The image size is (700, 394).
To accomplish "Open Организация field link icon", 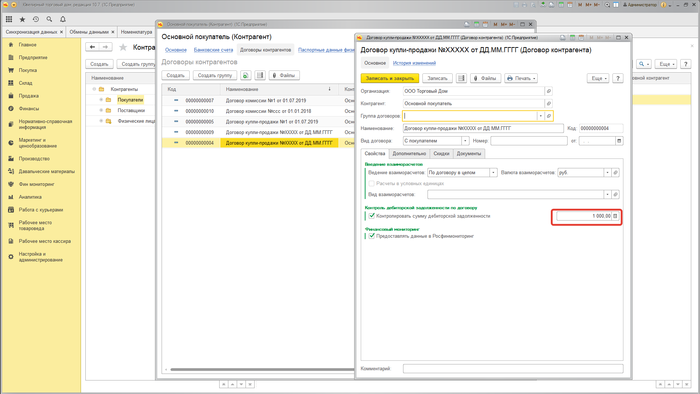I will pos(549,91).
